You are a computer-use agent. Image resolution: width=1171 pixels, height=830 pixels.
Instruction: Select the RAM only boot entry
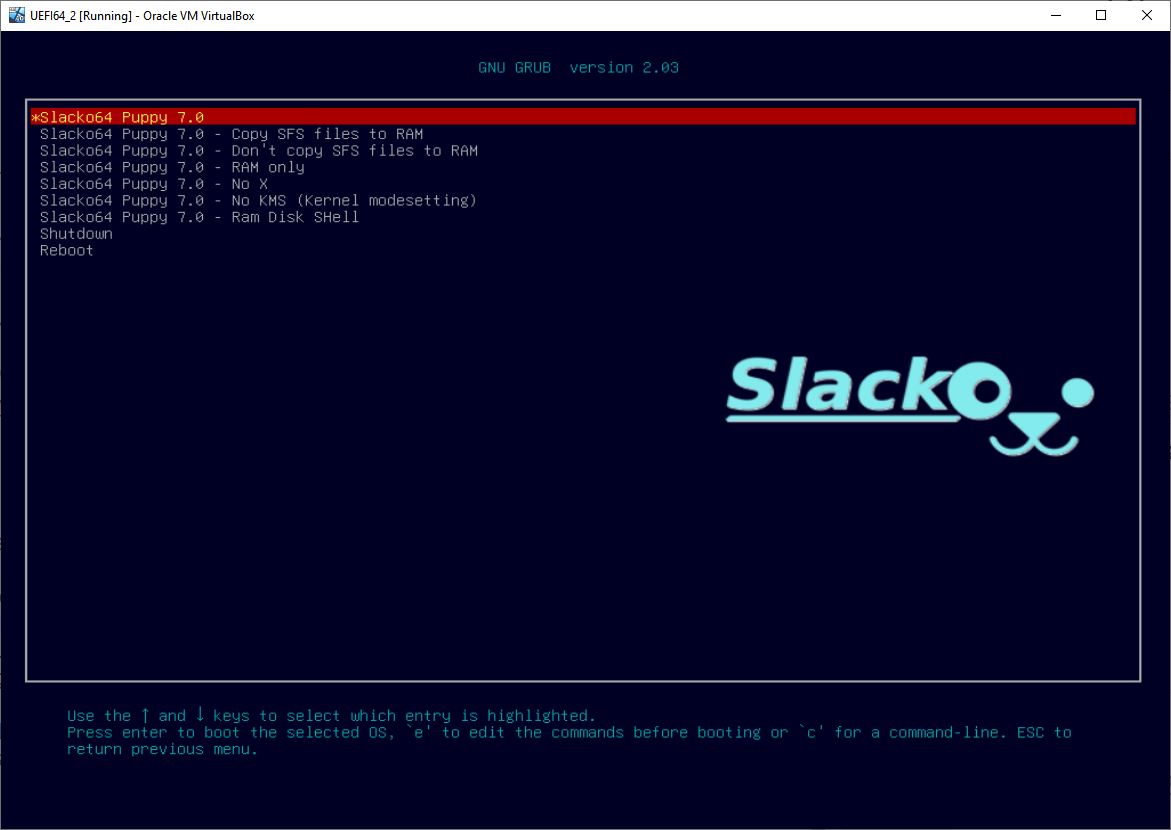click(171, 167)
